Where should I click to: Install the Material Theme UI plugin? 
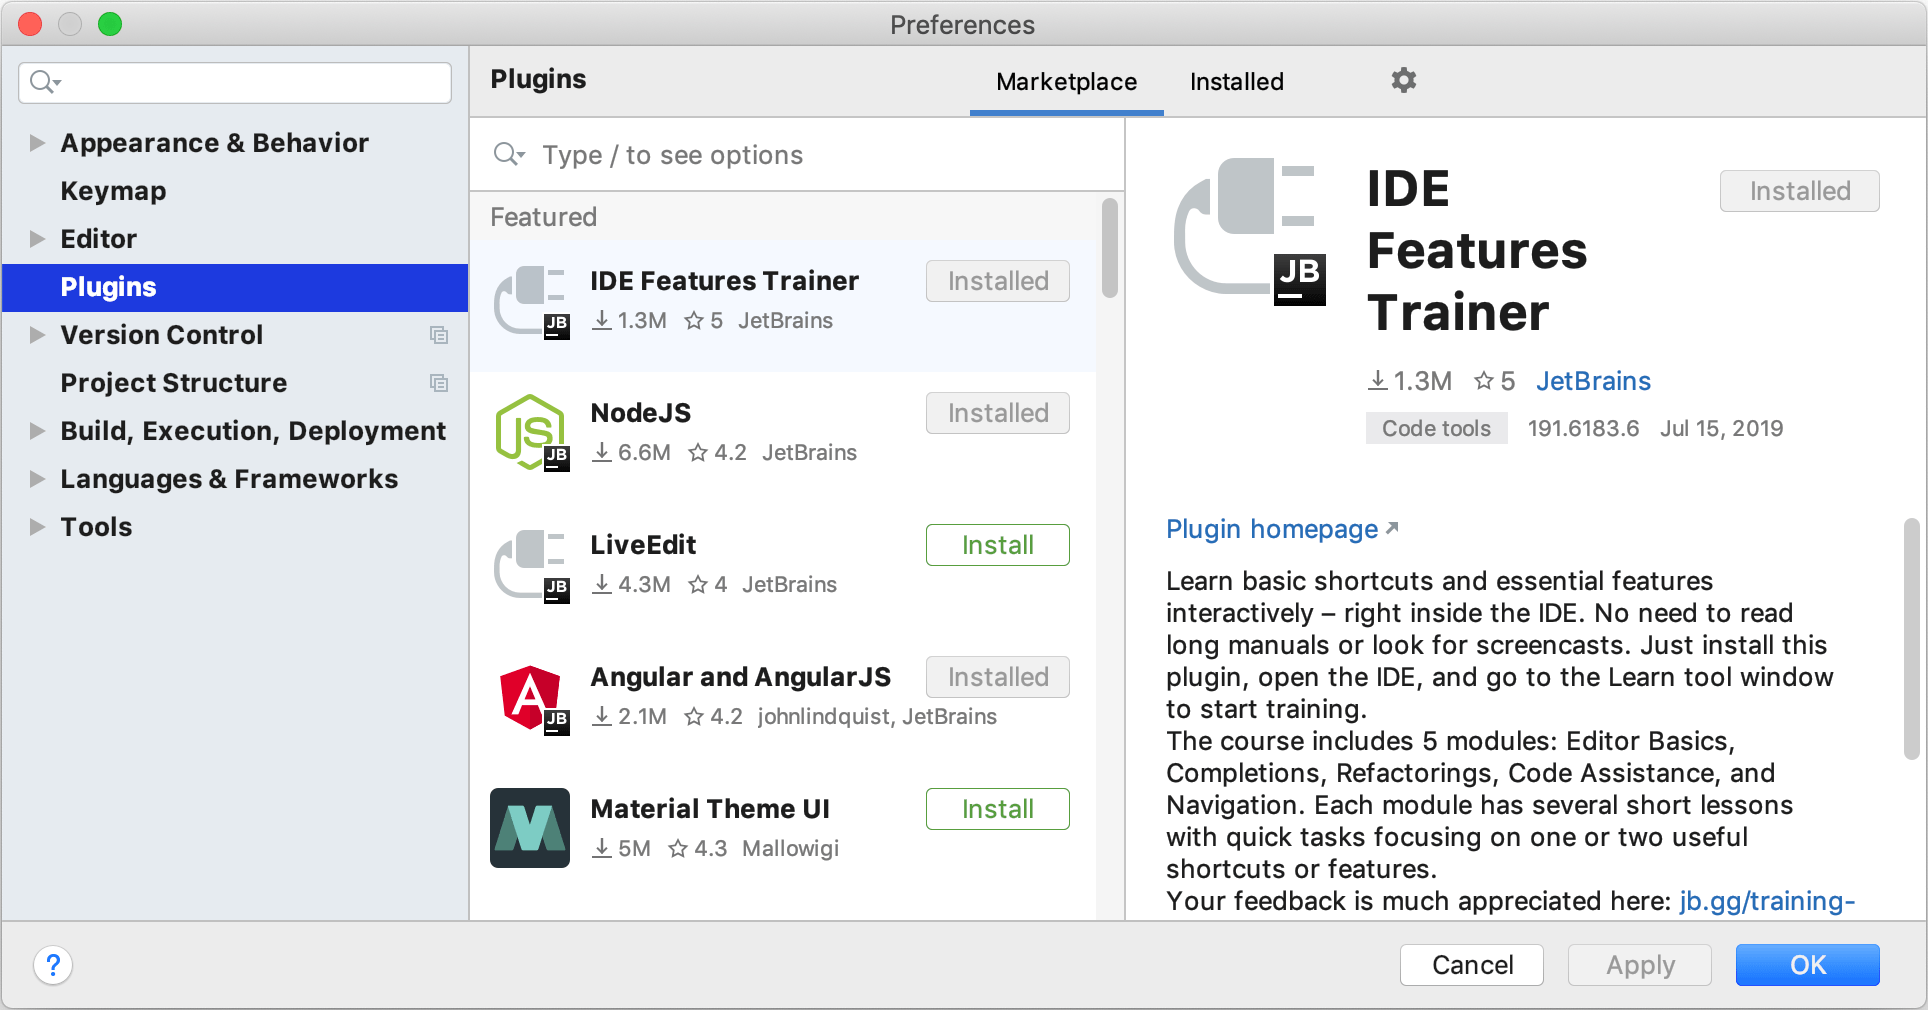click(997, 809)
